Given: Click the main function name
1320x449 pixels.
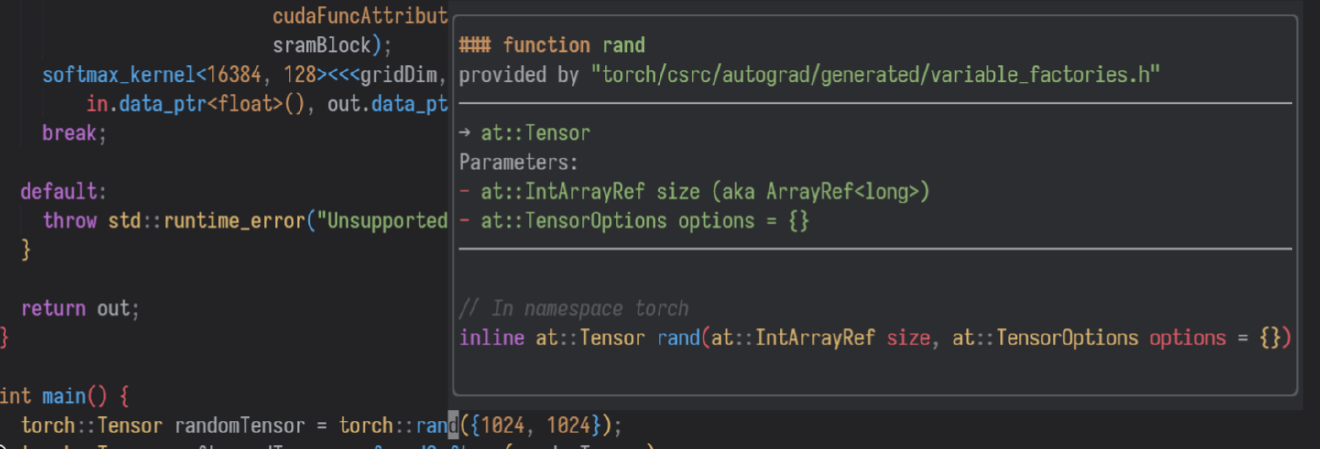Looking at the screenshot, I should pos(63,395).
